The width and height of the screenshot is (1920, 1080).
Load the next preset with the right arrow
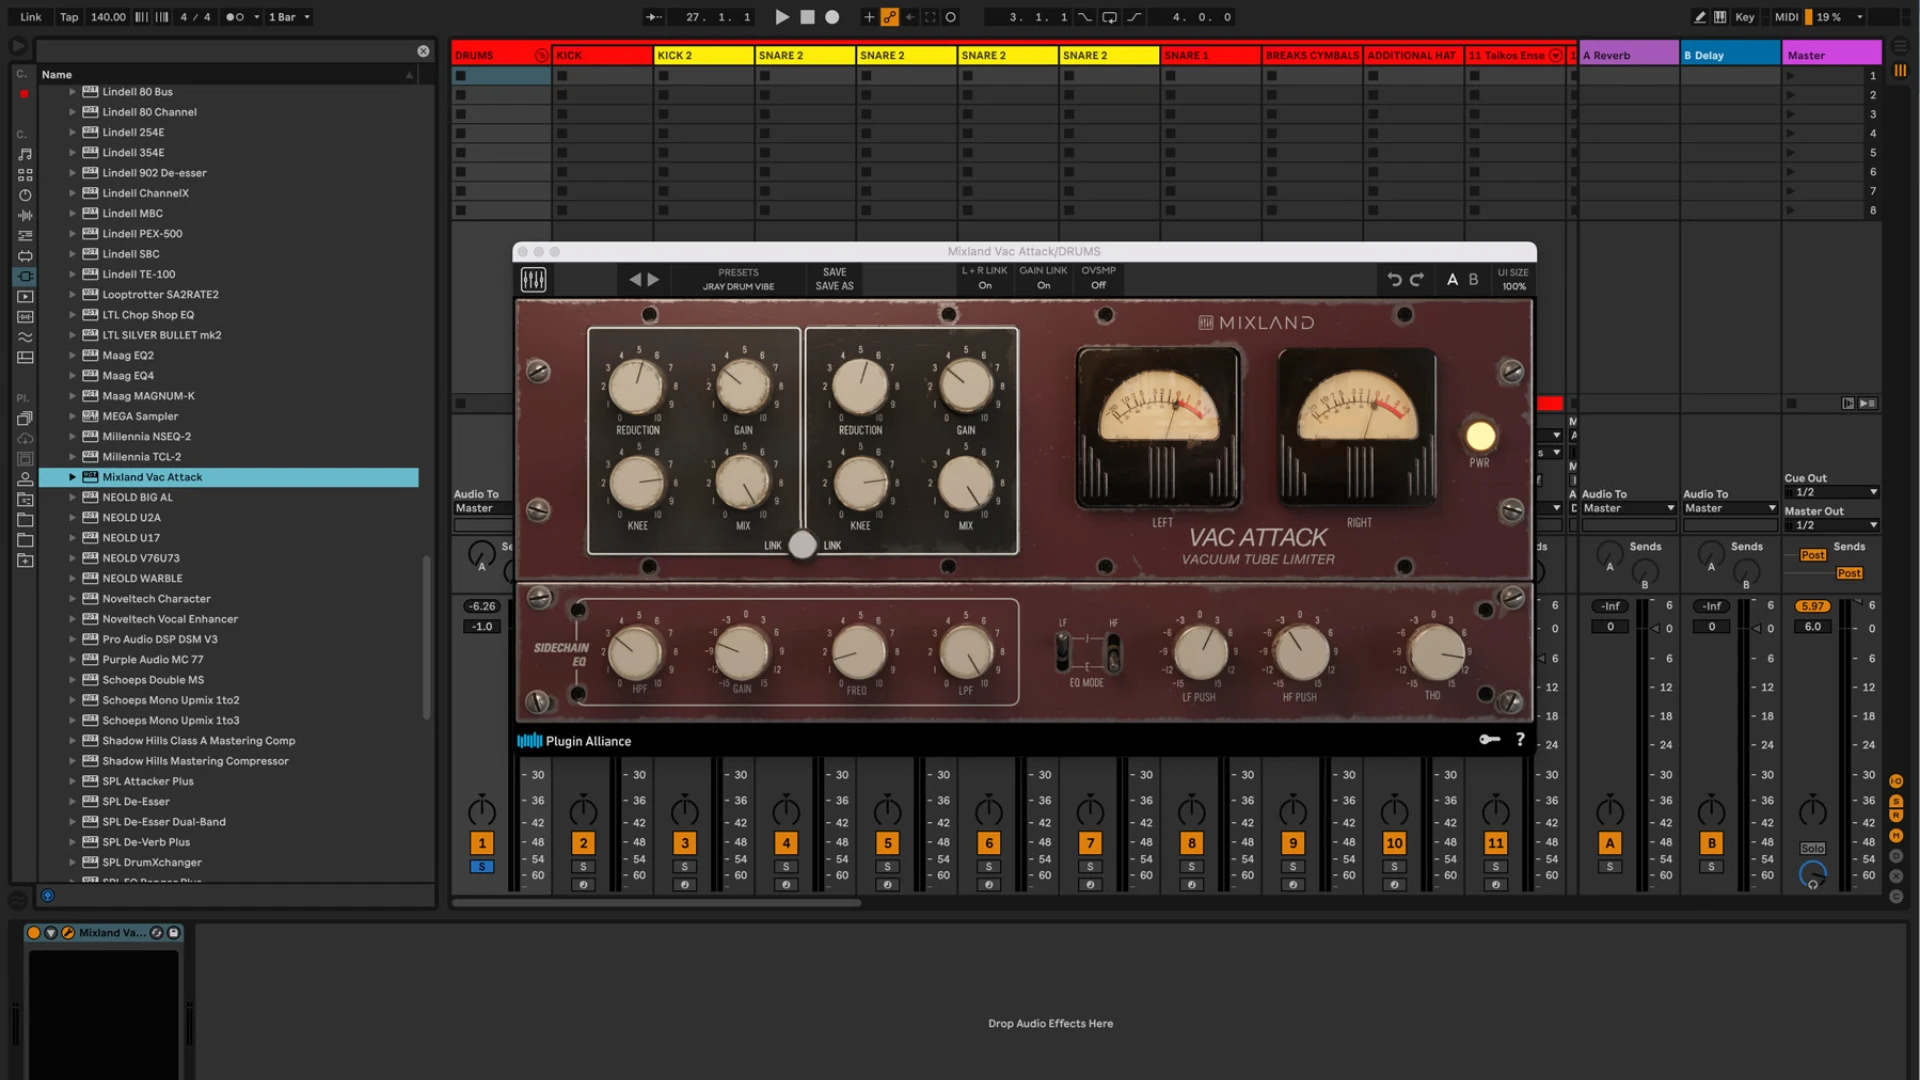(x=653, y=280)
